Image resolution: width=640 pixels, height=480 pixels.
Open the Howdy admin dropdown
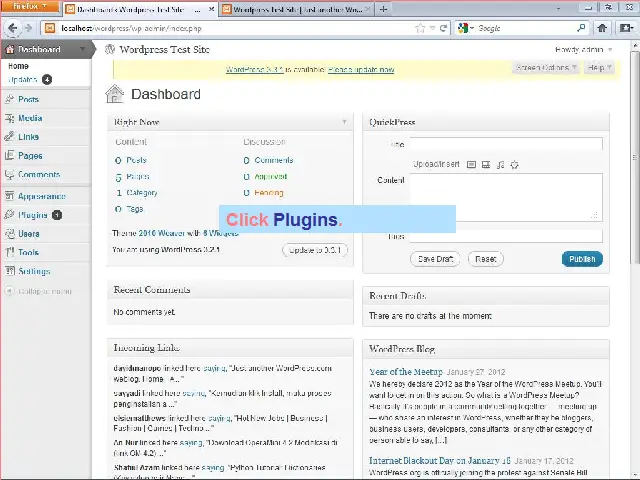click(583, 49)
